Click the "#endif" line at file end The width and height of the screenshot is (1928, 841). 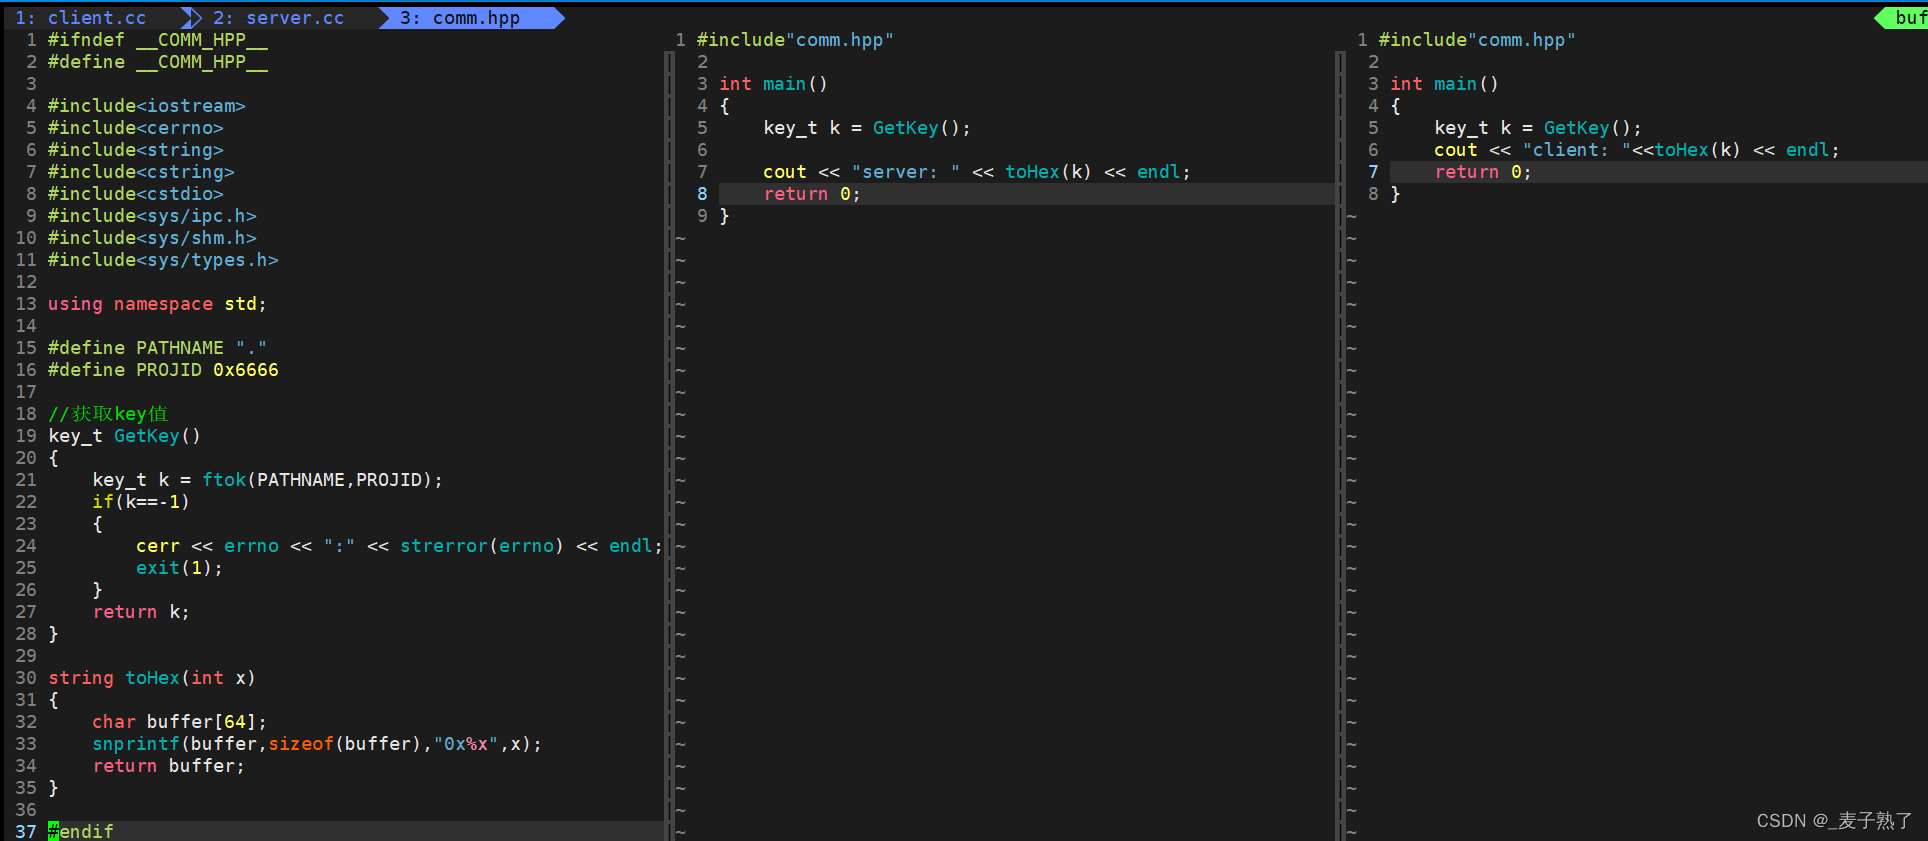click(x=81, y=832)
